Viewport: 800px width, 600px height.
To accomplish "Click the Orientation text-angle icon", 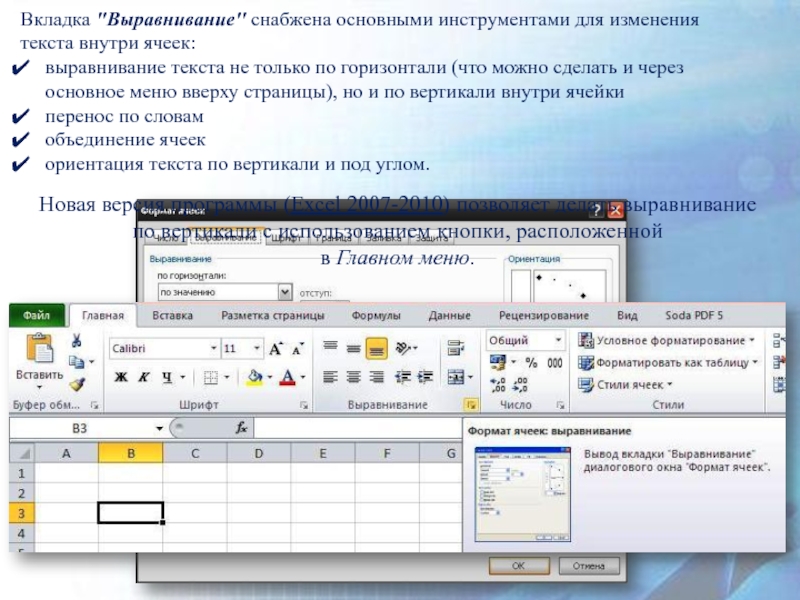I will click(x=403, y=348).
